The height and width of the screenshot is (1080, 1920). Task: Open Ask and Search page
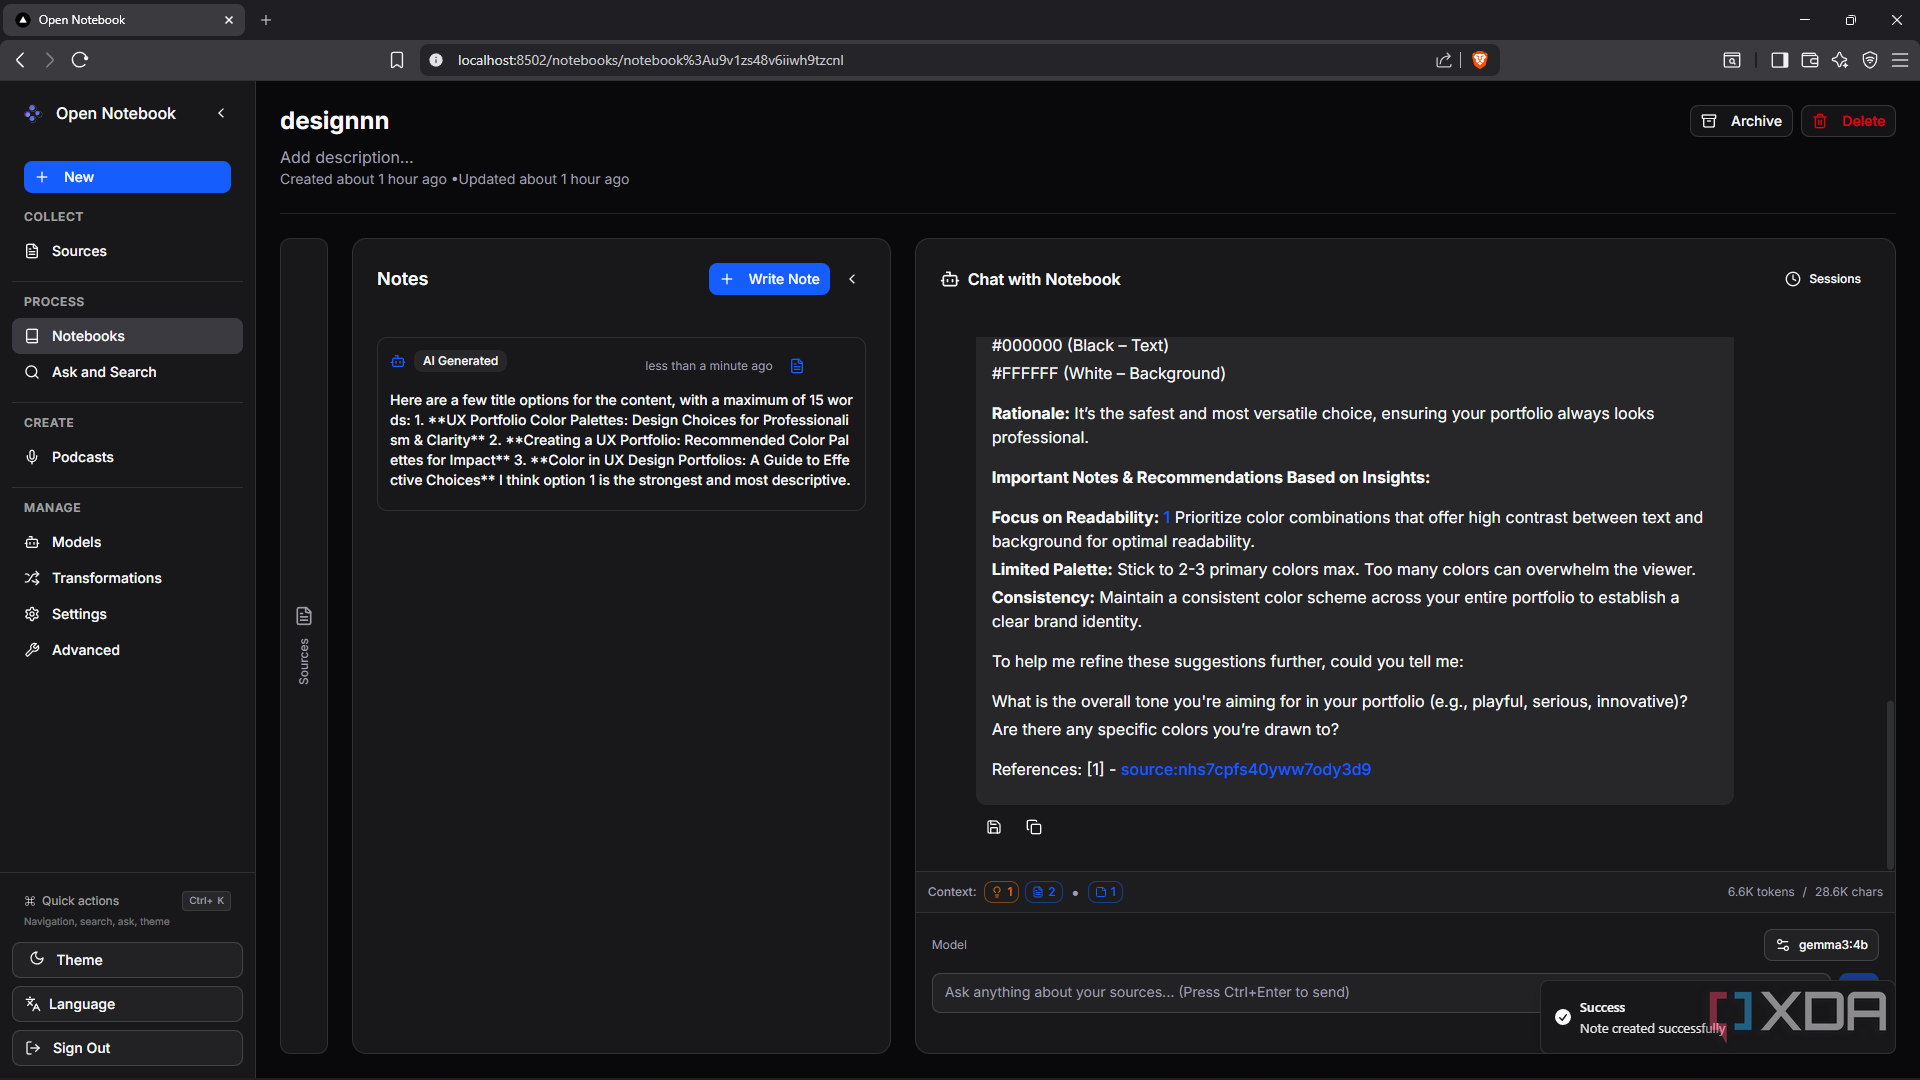[x=127, y=372]
